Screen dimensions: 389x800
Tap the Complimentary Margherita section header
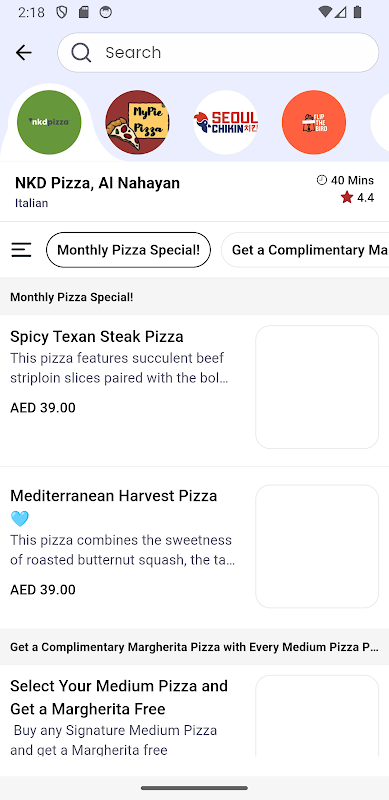(x=194, y=647)
